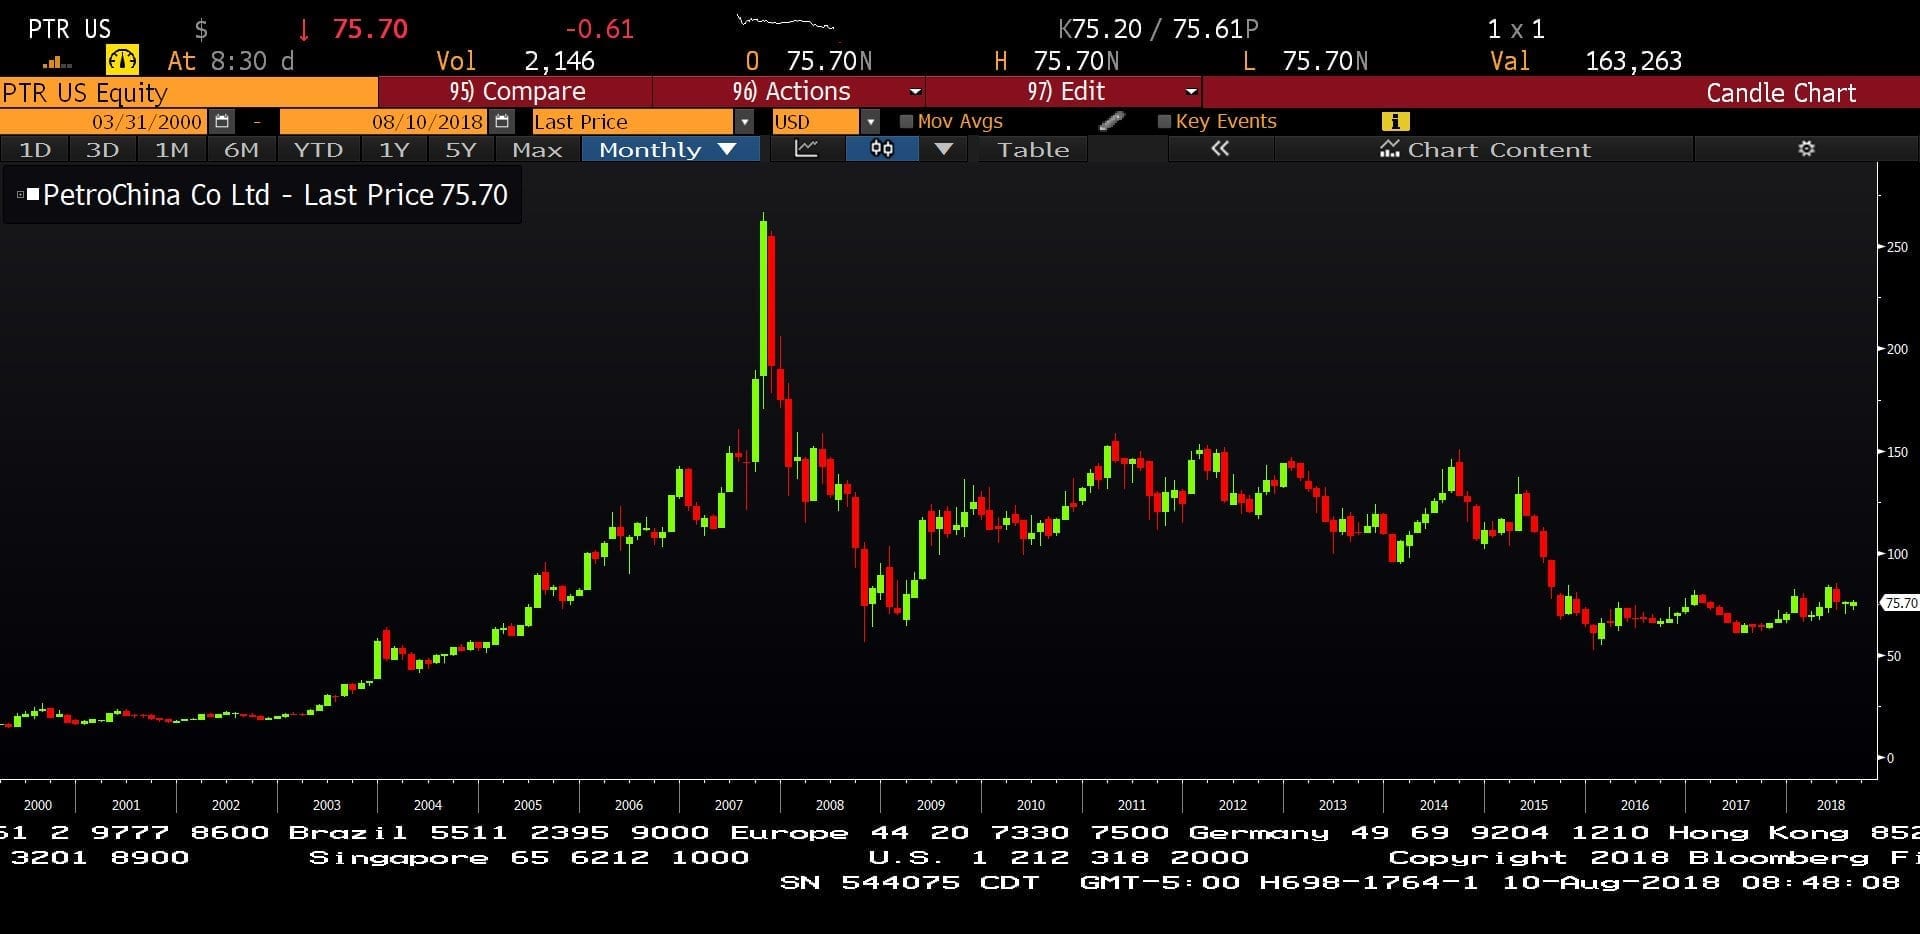
Task: Enable the Mov Avgs checkbox
Action: [x=906, y=122]
